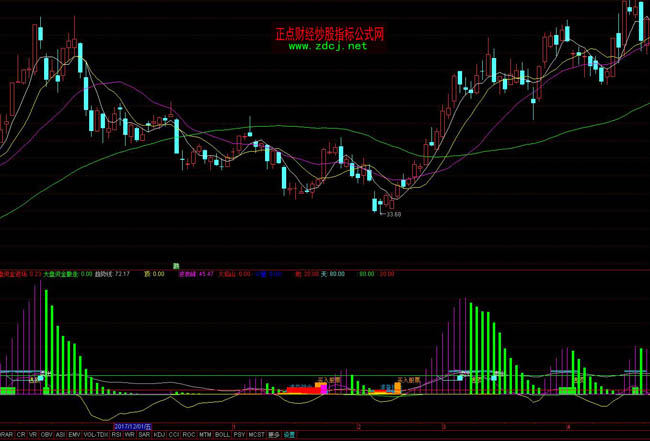
Task: Open the ROC indicator tab
Action: point(189,435)
